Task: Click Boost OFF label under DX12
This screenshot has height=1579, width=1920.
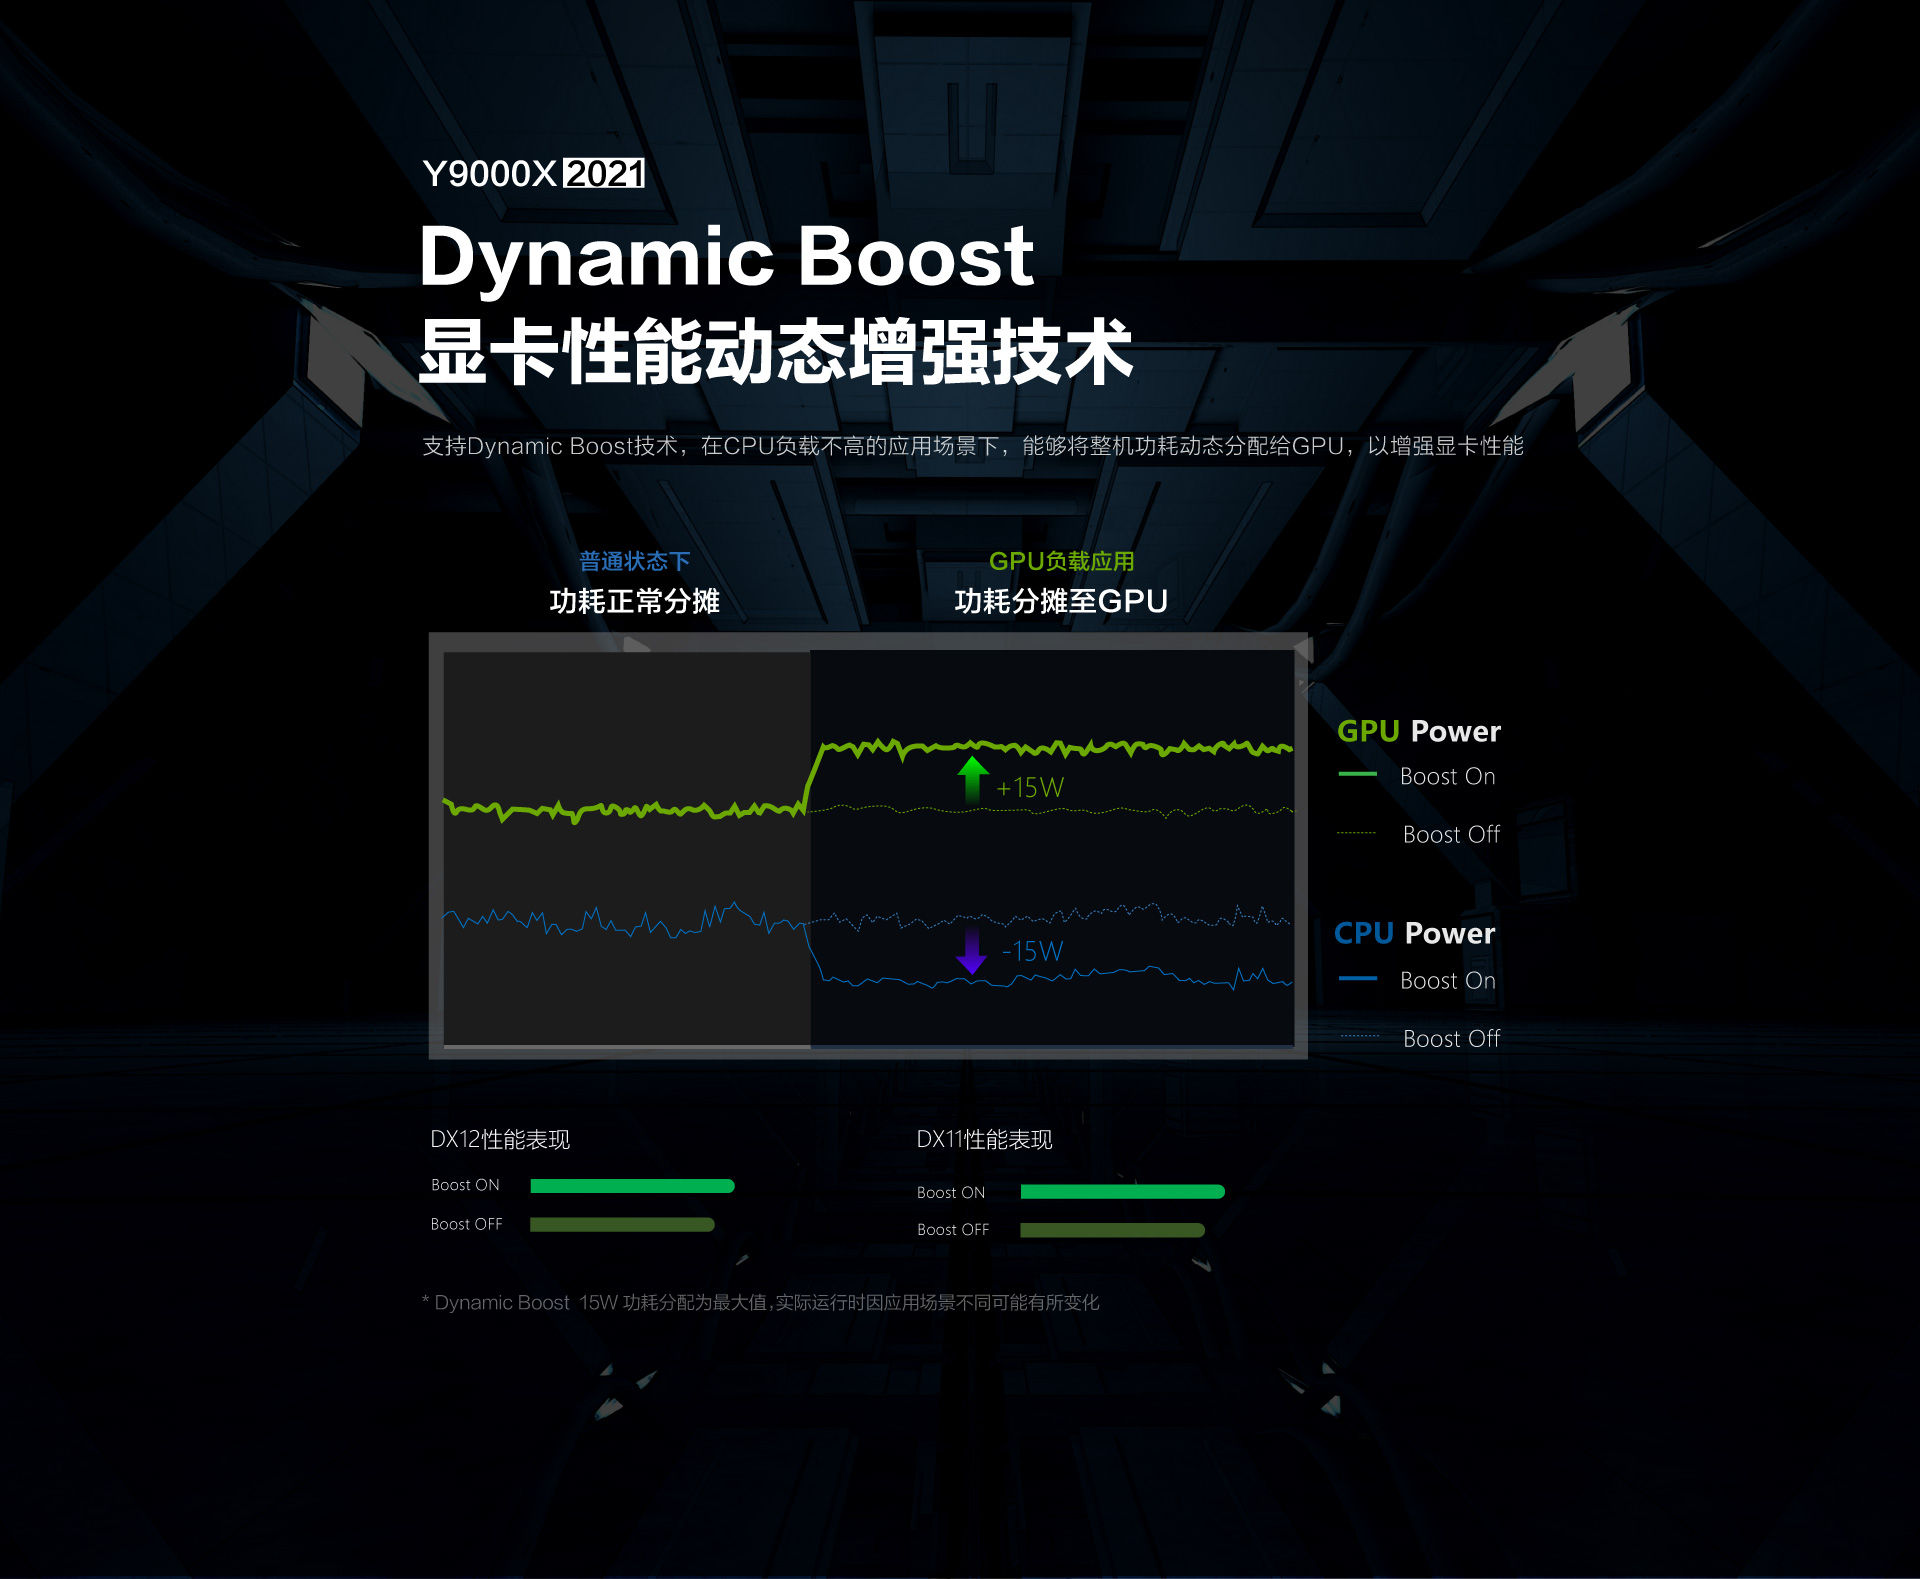Action: [466, 1224]
